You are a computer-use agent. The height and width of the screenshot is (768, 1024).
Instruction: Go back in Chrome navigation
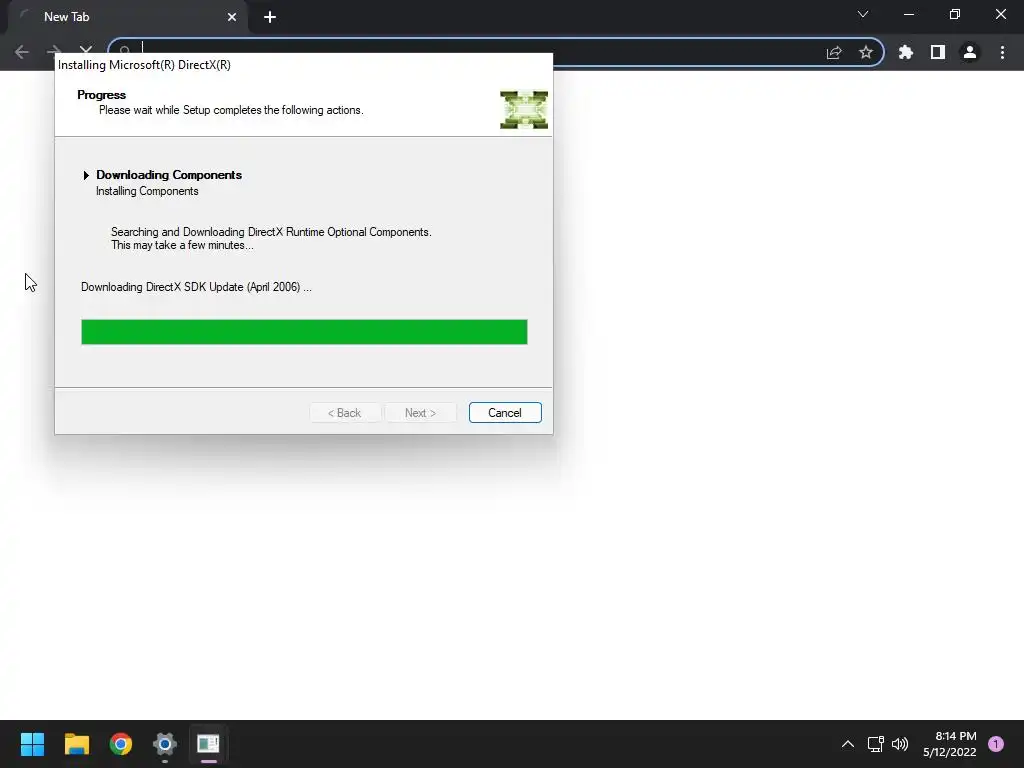(22, 52)
